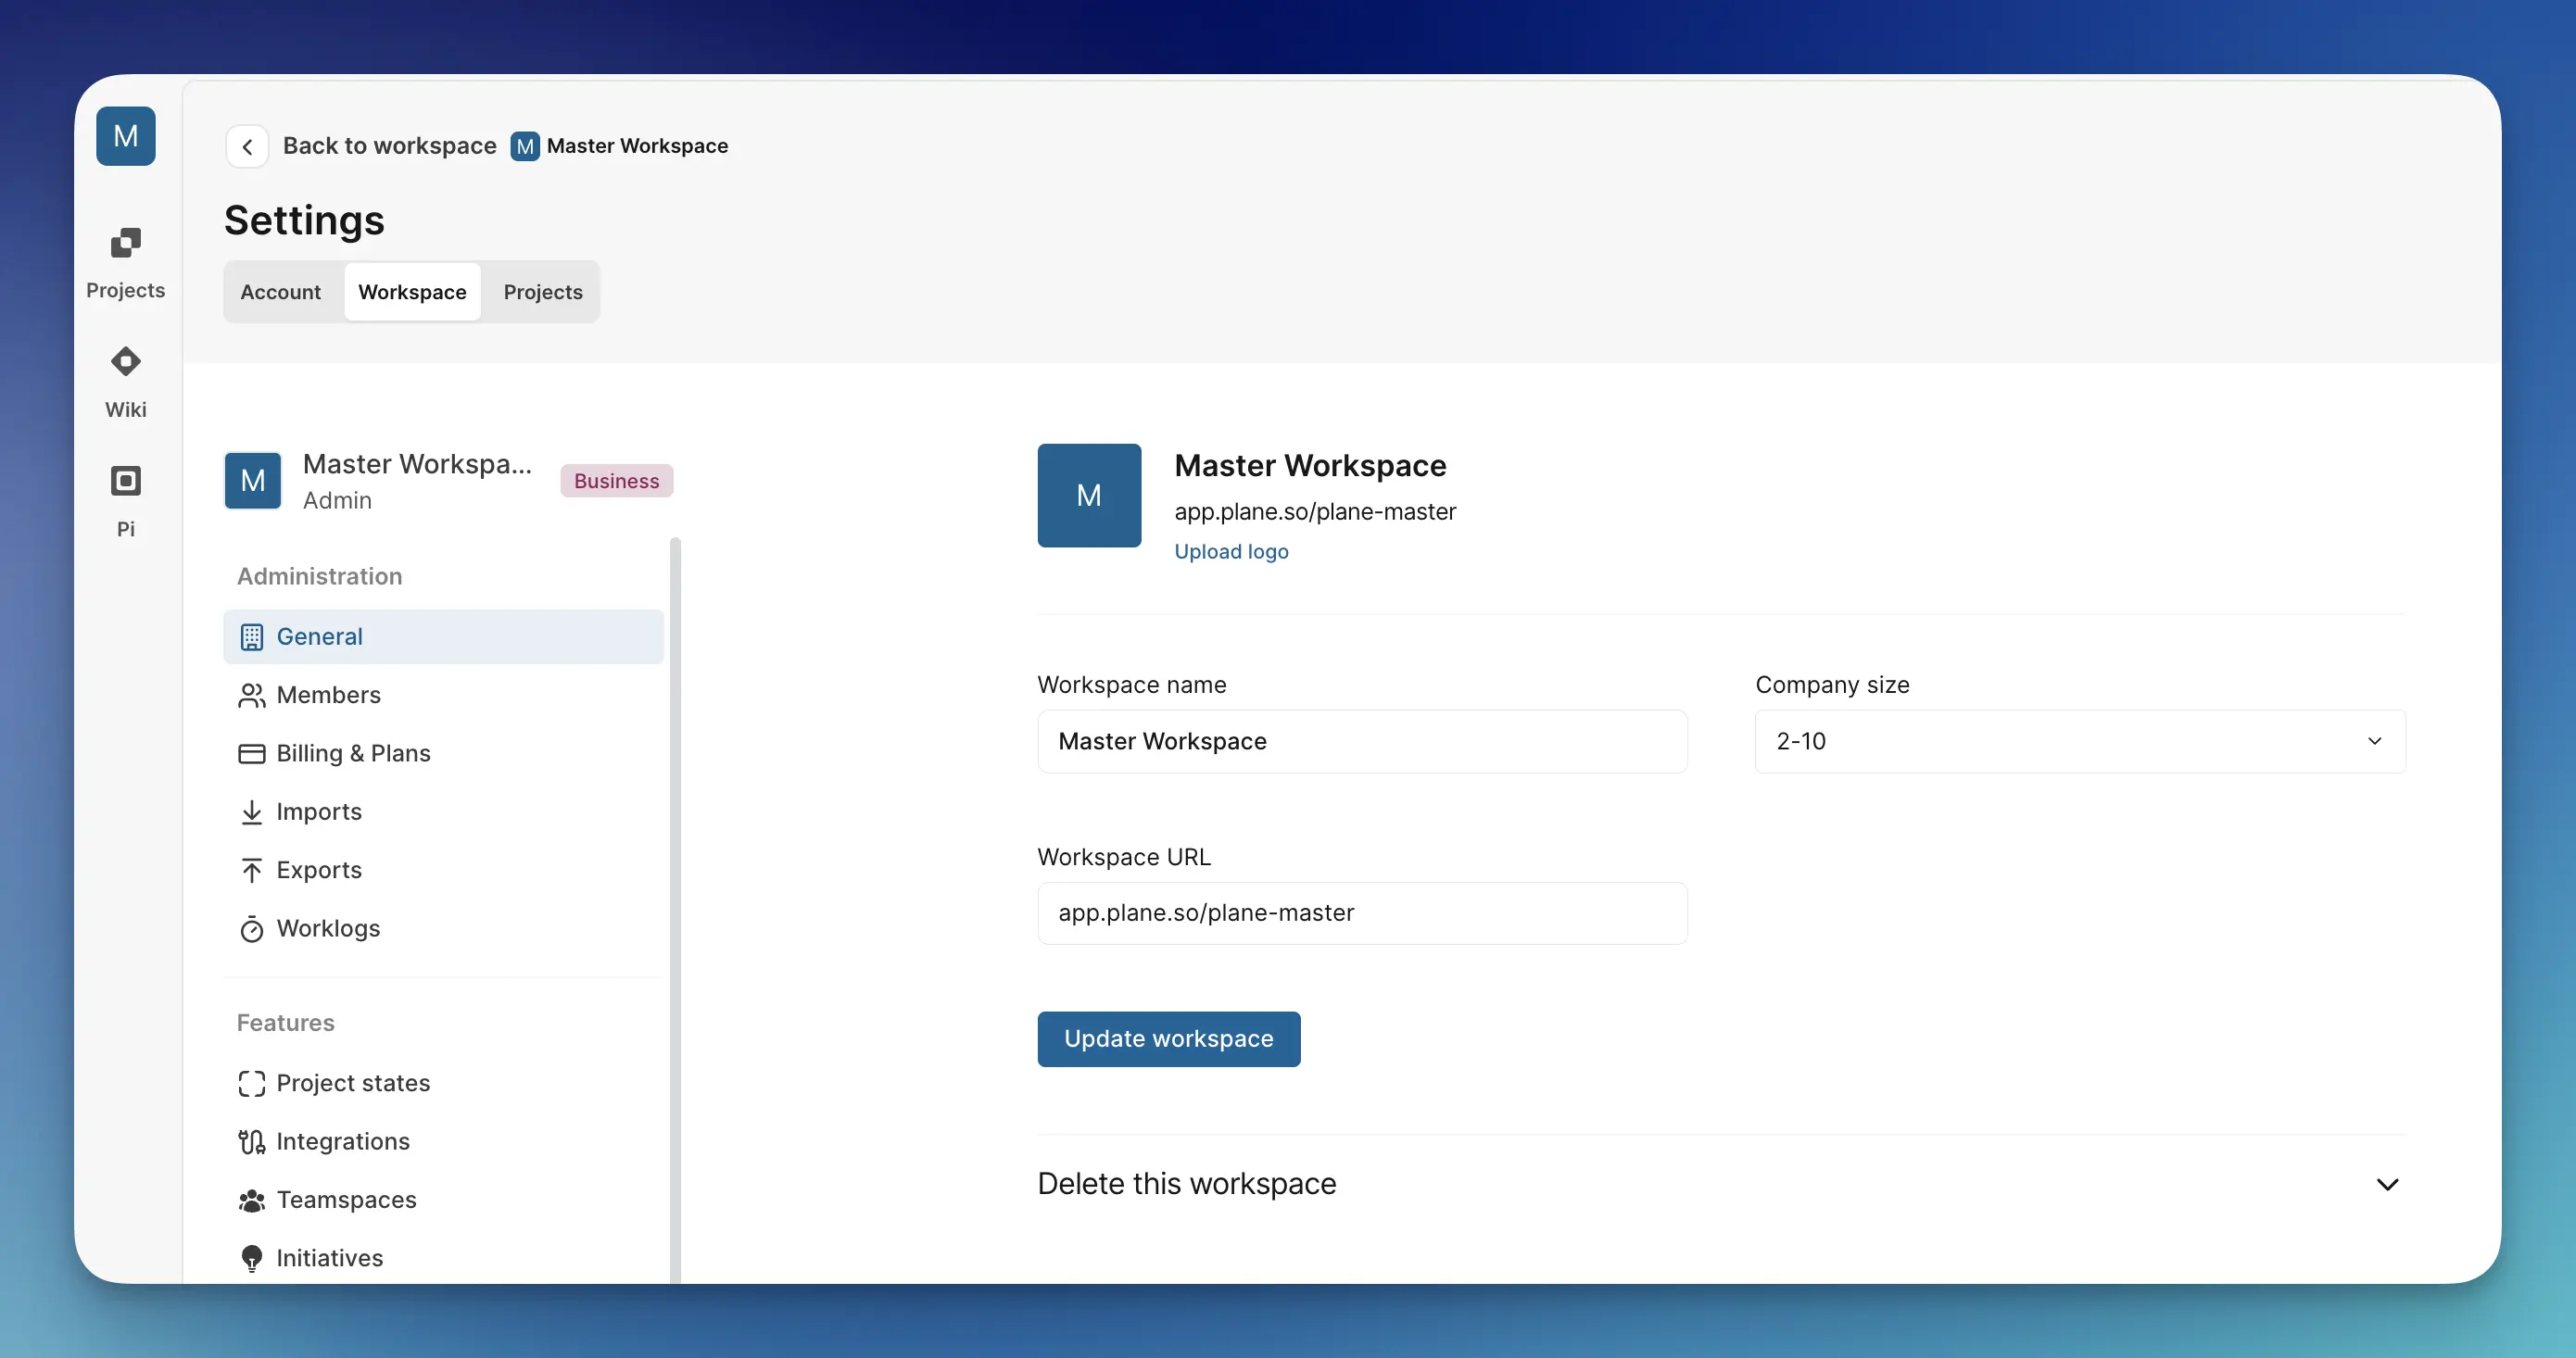Click the Teamspaces group icon

point(251,1200)
